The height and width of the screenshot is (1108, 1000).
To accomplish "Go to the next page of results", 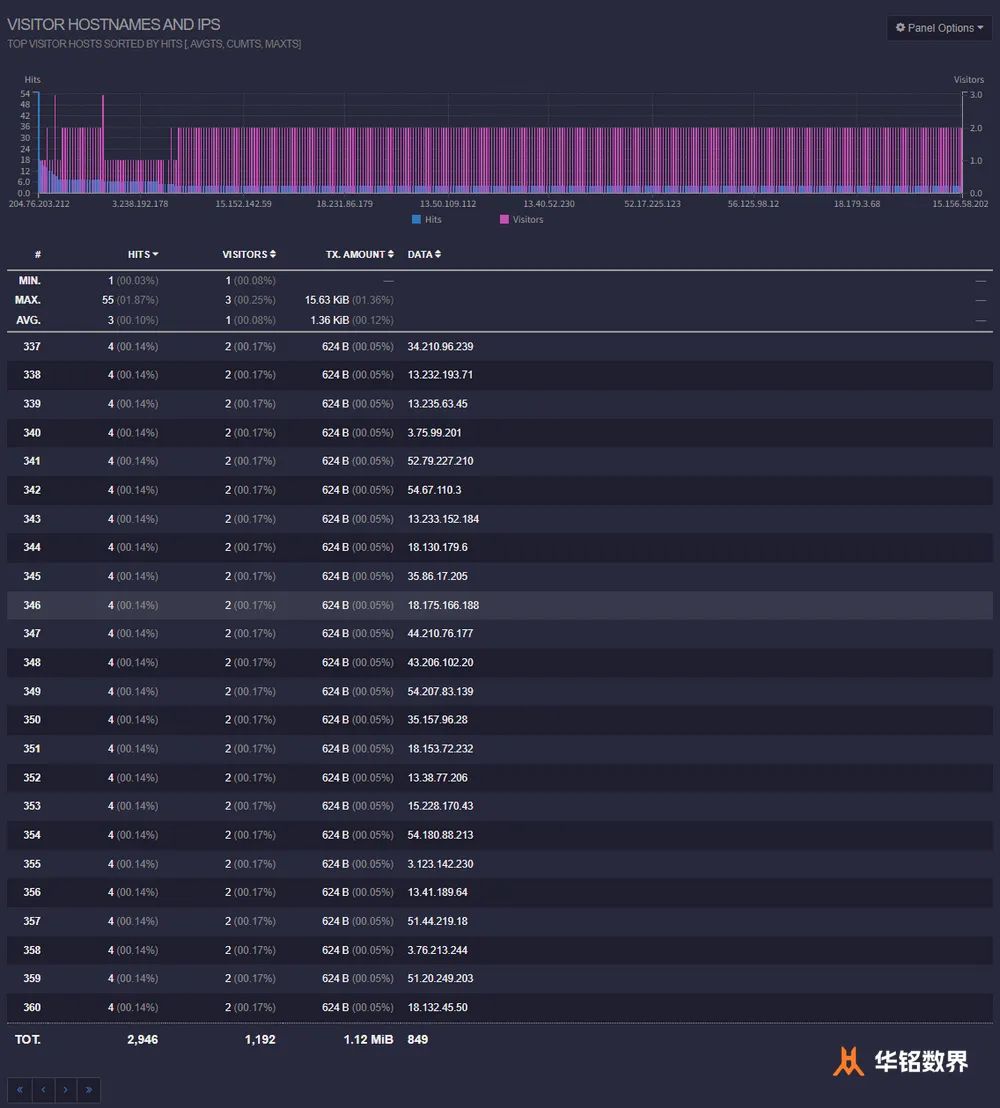I will pos(66,1090).
